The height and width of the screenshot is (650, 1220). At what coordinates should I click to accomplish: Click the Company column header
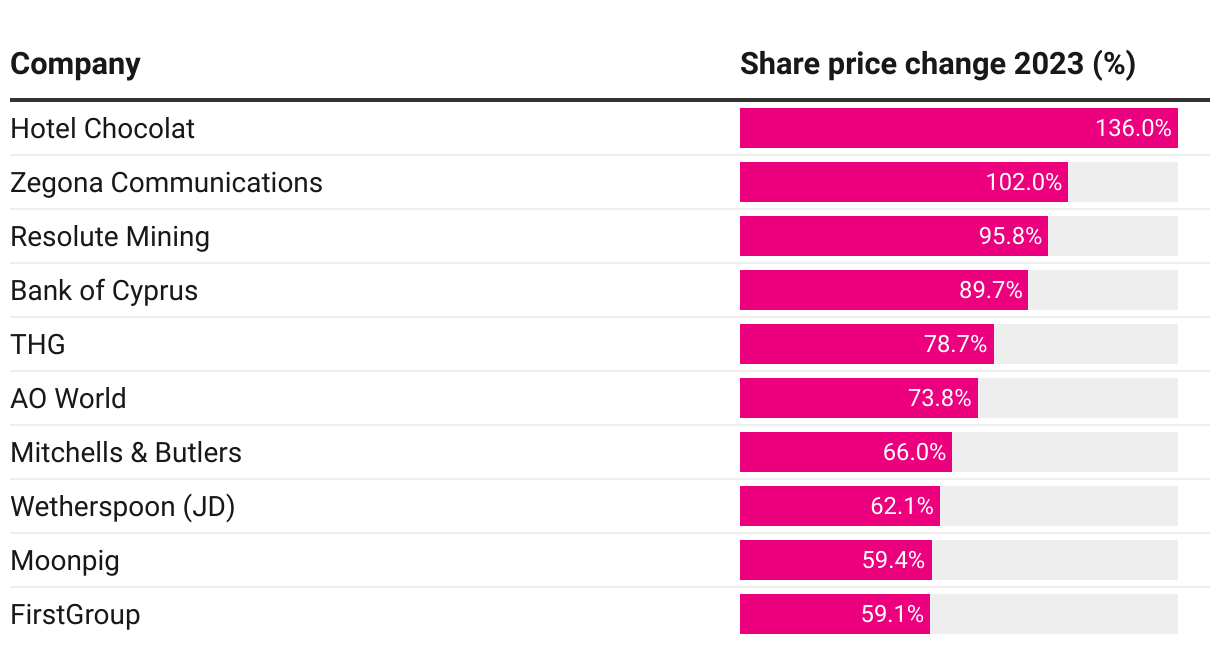tap(75, 65)
